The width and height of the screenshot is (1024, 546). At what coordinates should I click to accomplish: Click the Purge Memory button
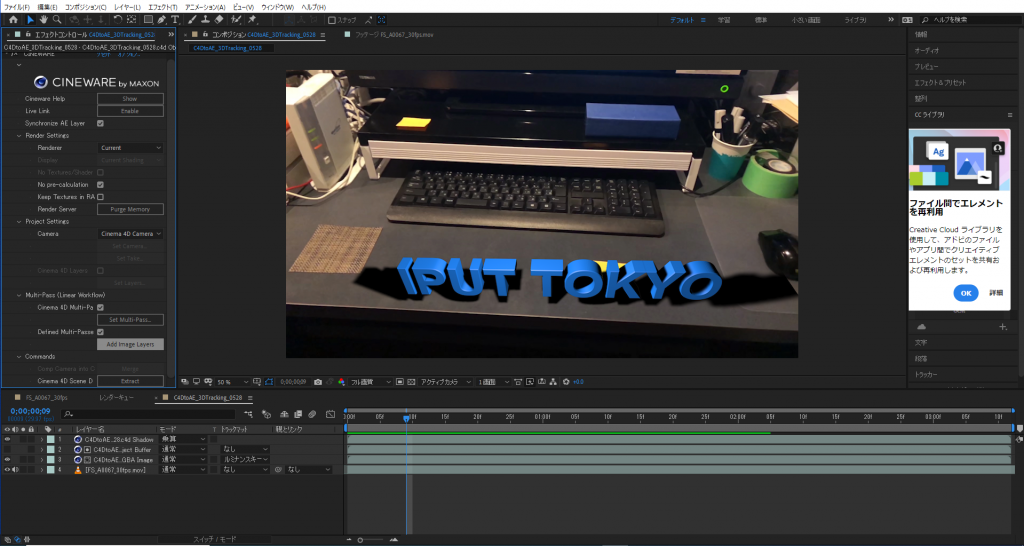130,210
